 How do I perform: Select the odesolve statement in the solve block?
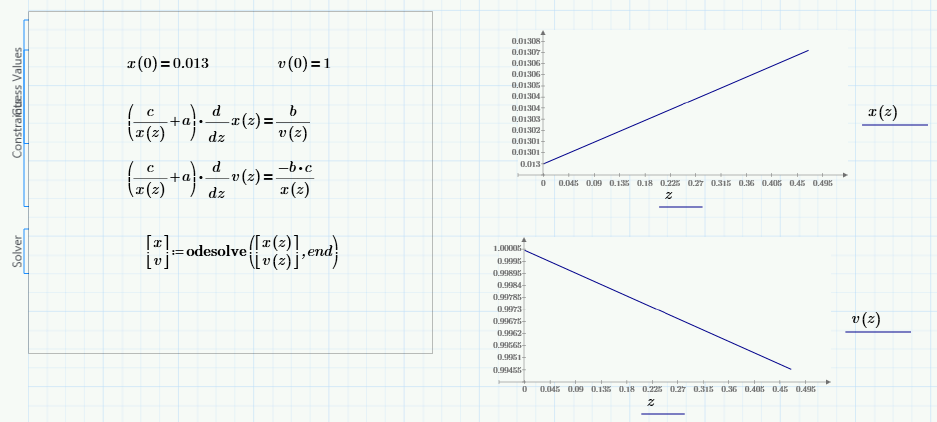click(242, 252)
